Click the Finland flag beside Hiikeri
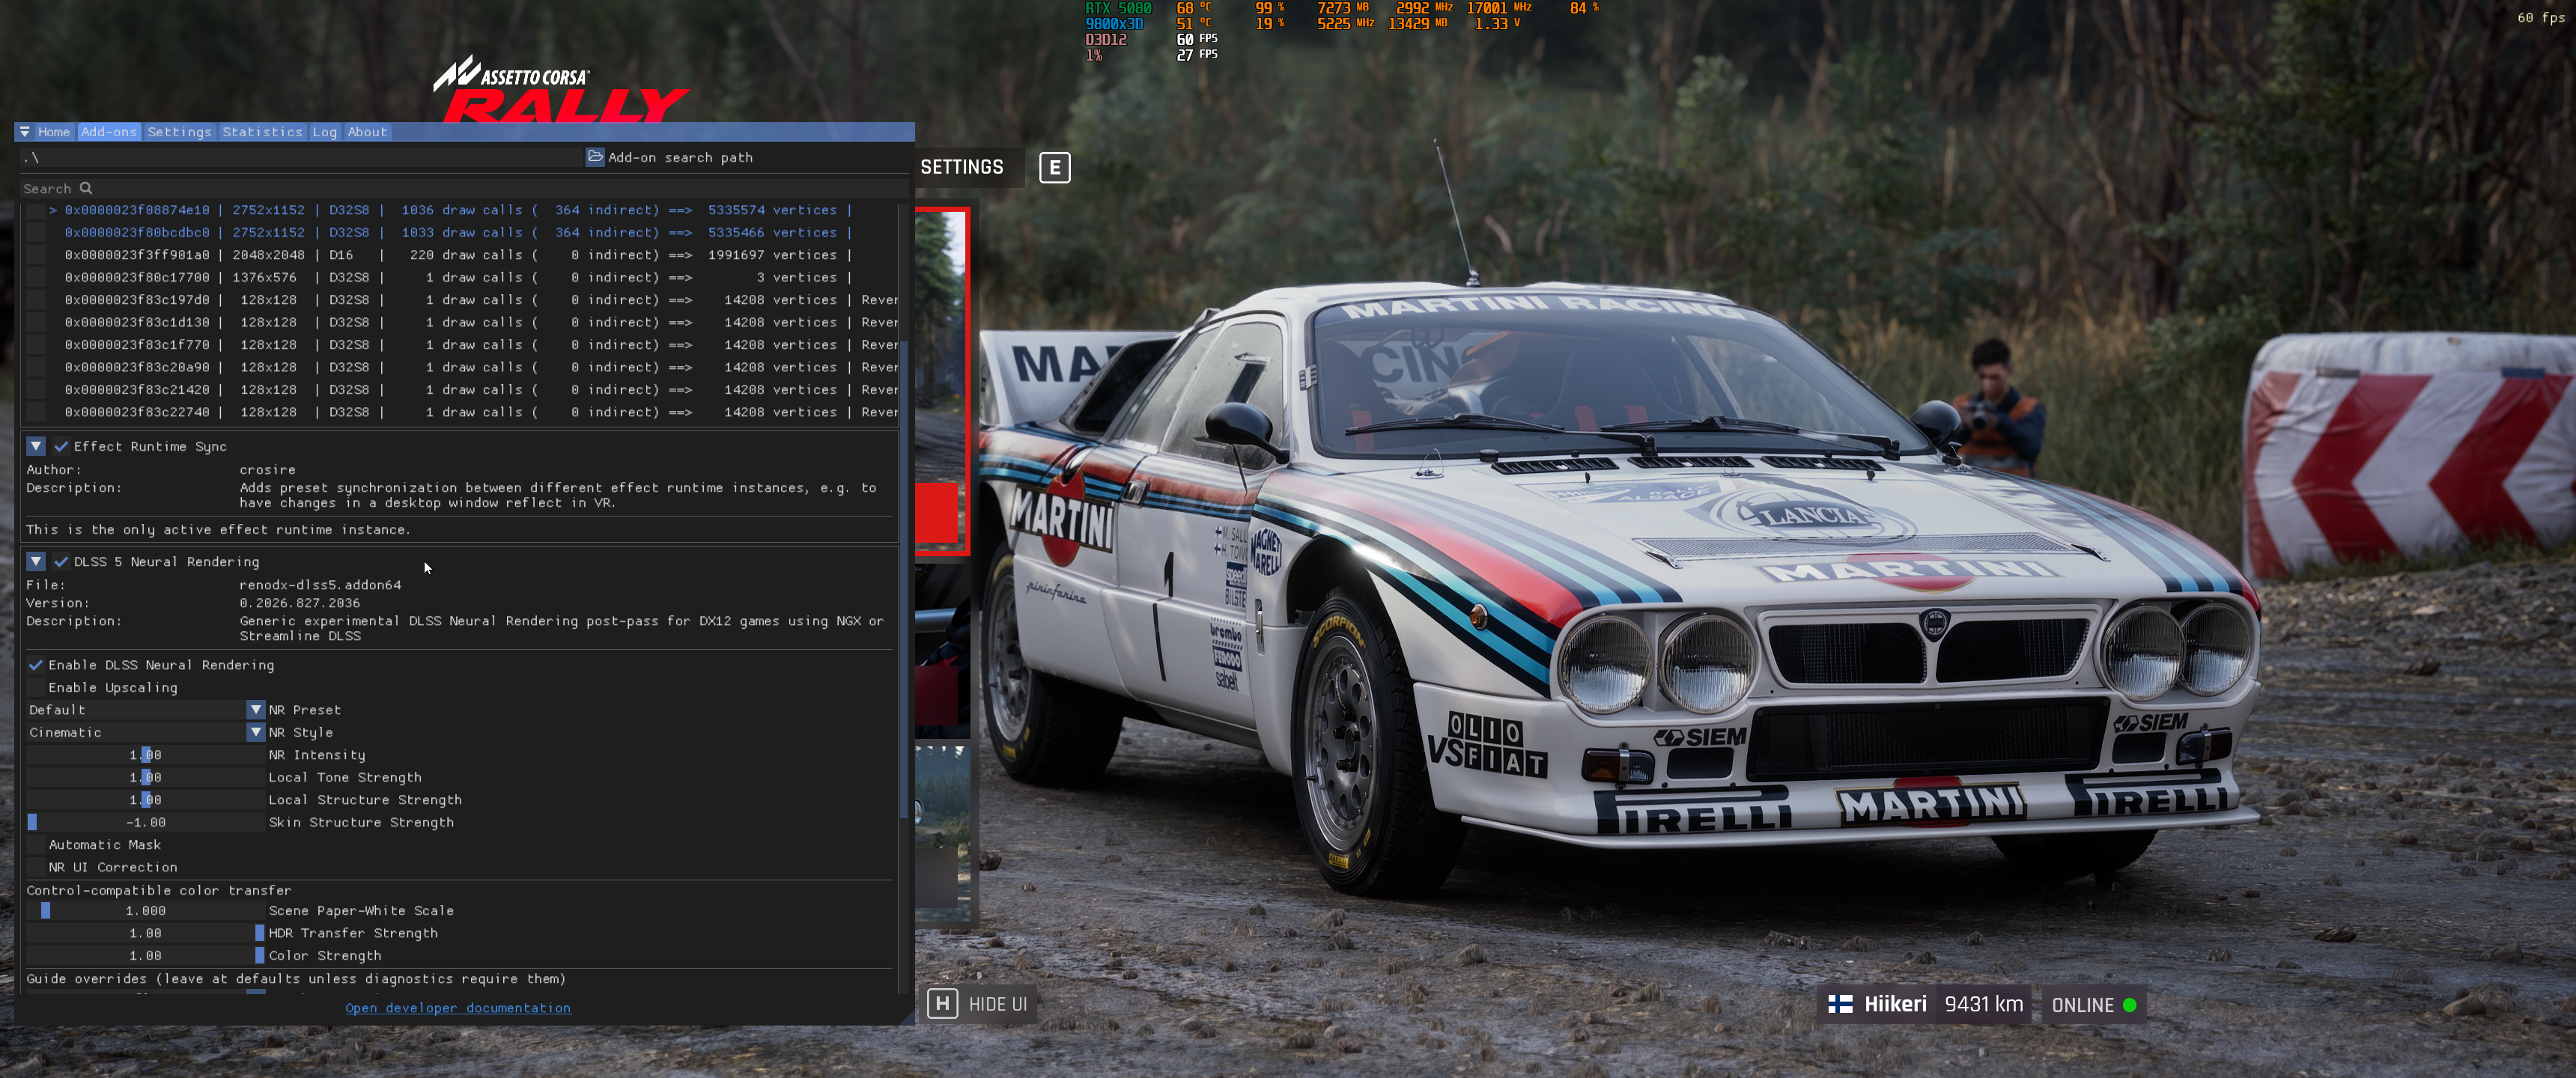Screen dimensions: 2576x1078 pos(1840,1004)
